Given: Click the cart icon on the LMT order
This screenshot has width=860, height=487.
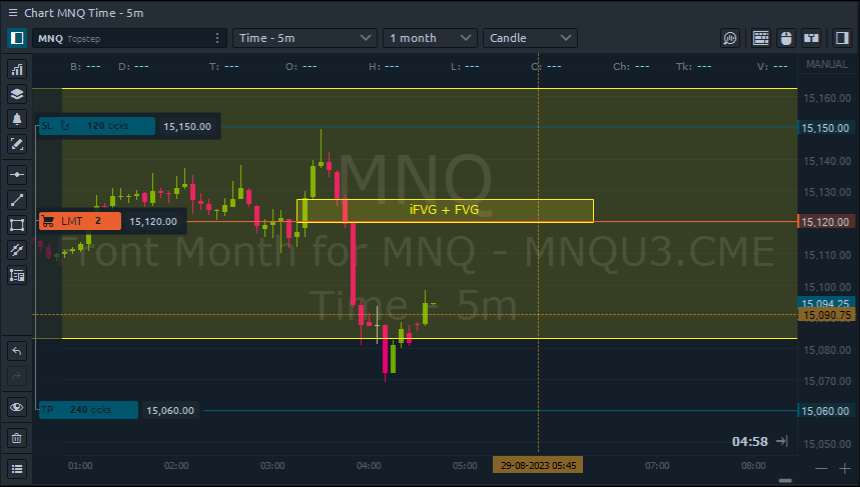Looking at the screenshot, I should click(48, 221).
